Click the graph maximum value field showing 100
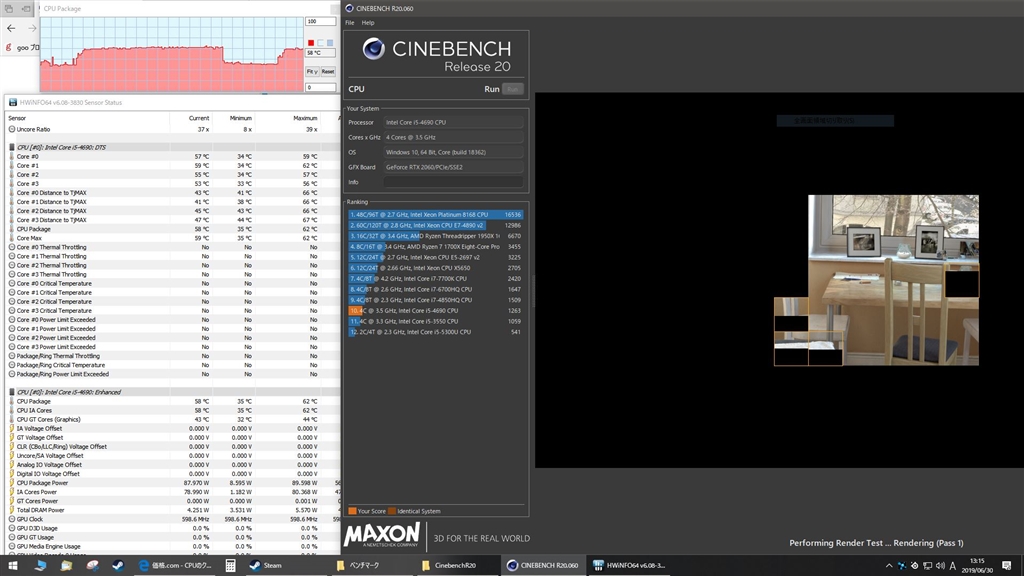 [321, 21]
